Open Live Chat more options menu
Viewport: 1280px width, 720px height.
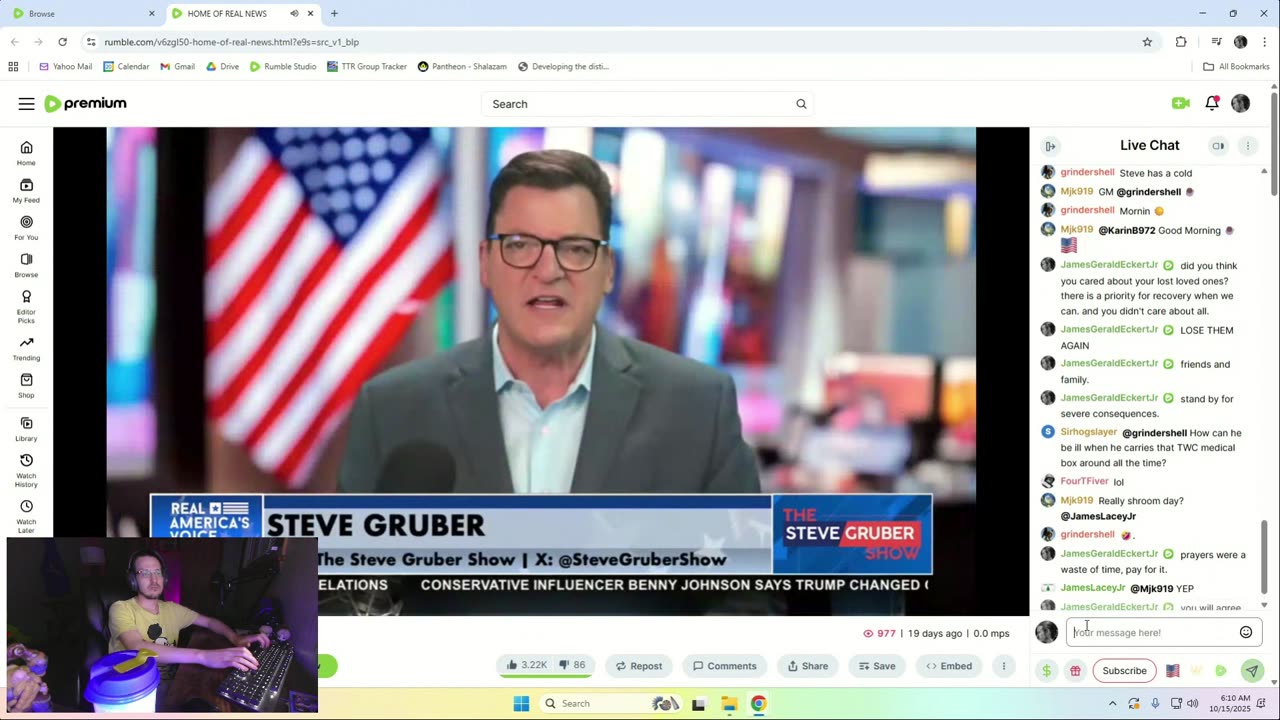pyautogui.click(x=1248, y=146)
